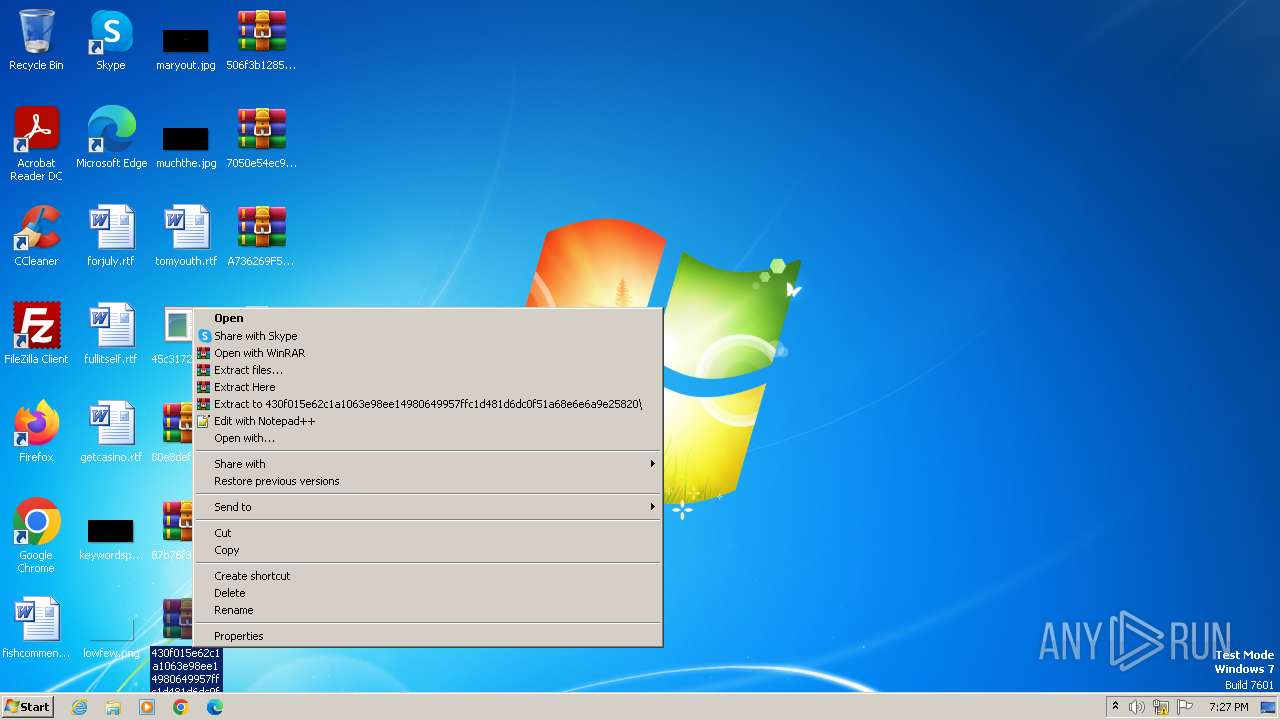Choose Properties in context menu
Screen dimensions: 1280x720
(428, 636)
